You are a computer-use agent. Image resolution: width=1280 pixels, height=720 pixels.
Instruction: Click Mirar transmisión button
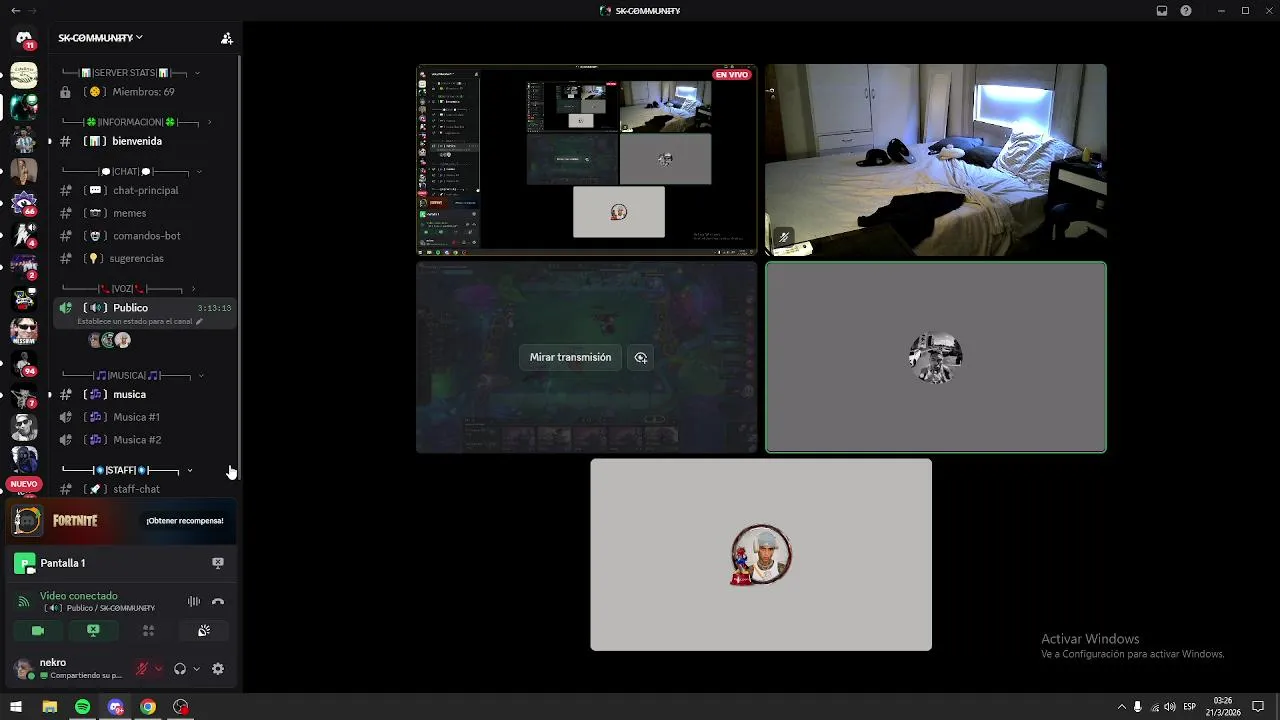tap(570, 357)
